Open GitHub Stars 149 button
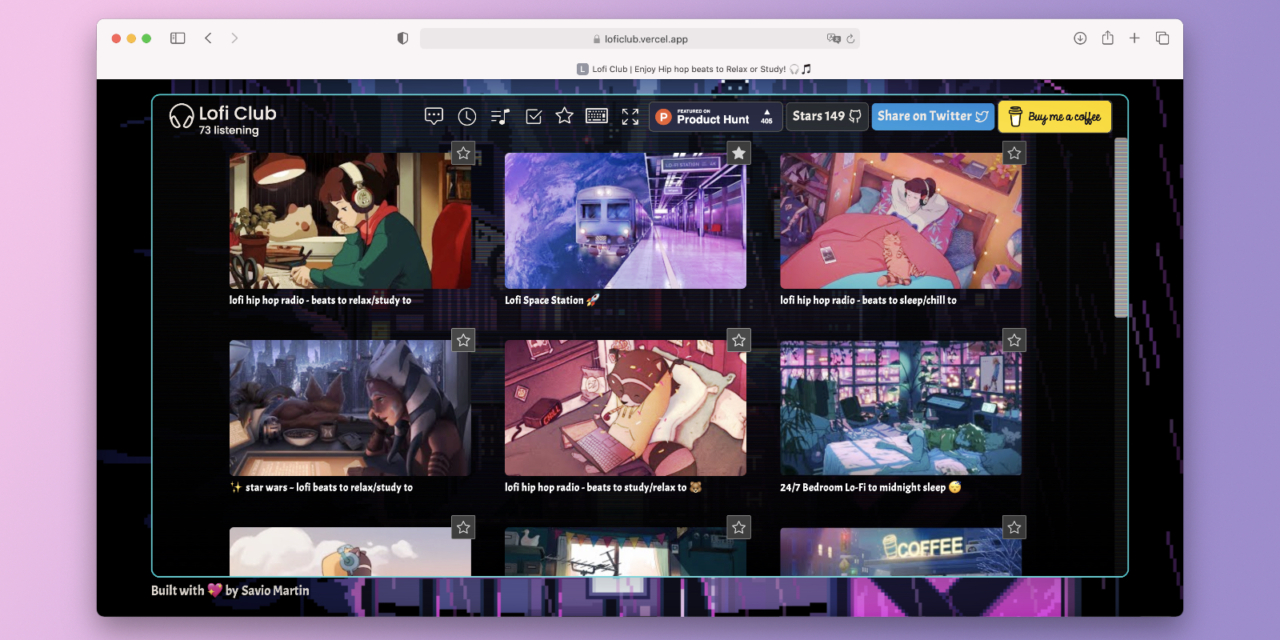Viewport: 1280px width, 640px height. (827, 116)
